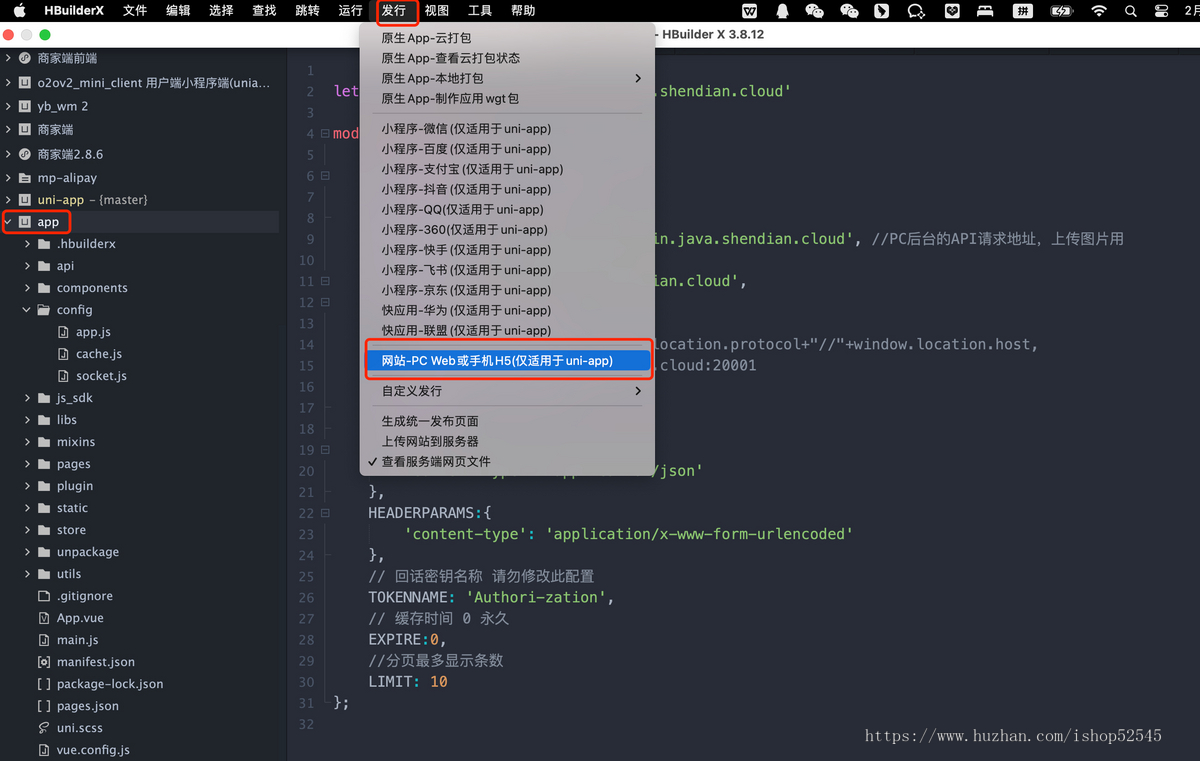Click the open folder icon beside config
Screen dimensions: 1200x761
point(44,310)
